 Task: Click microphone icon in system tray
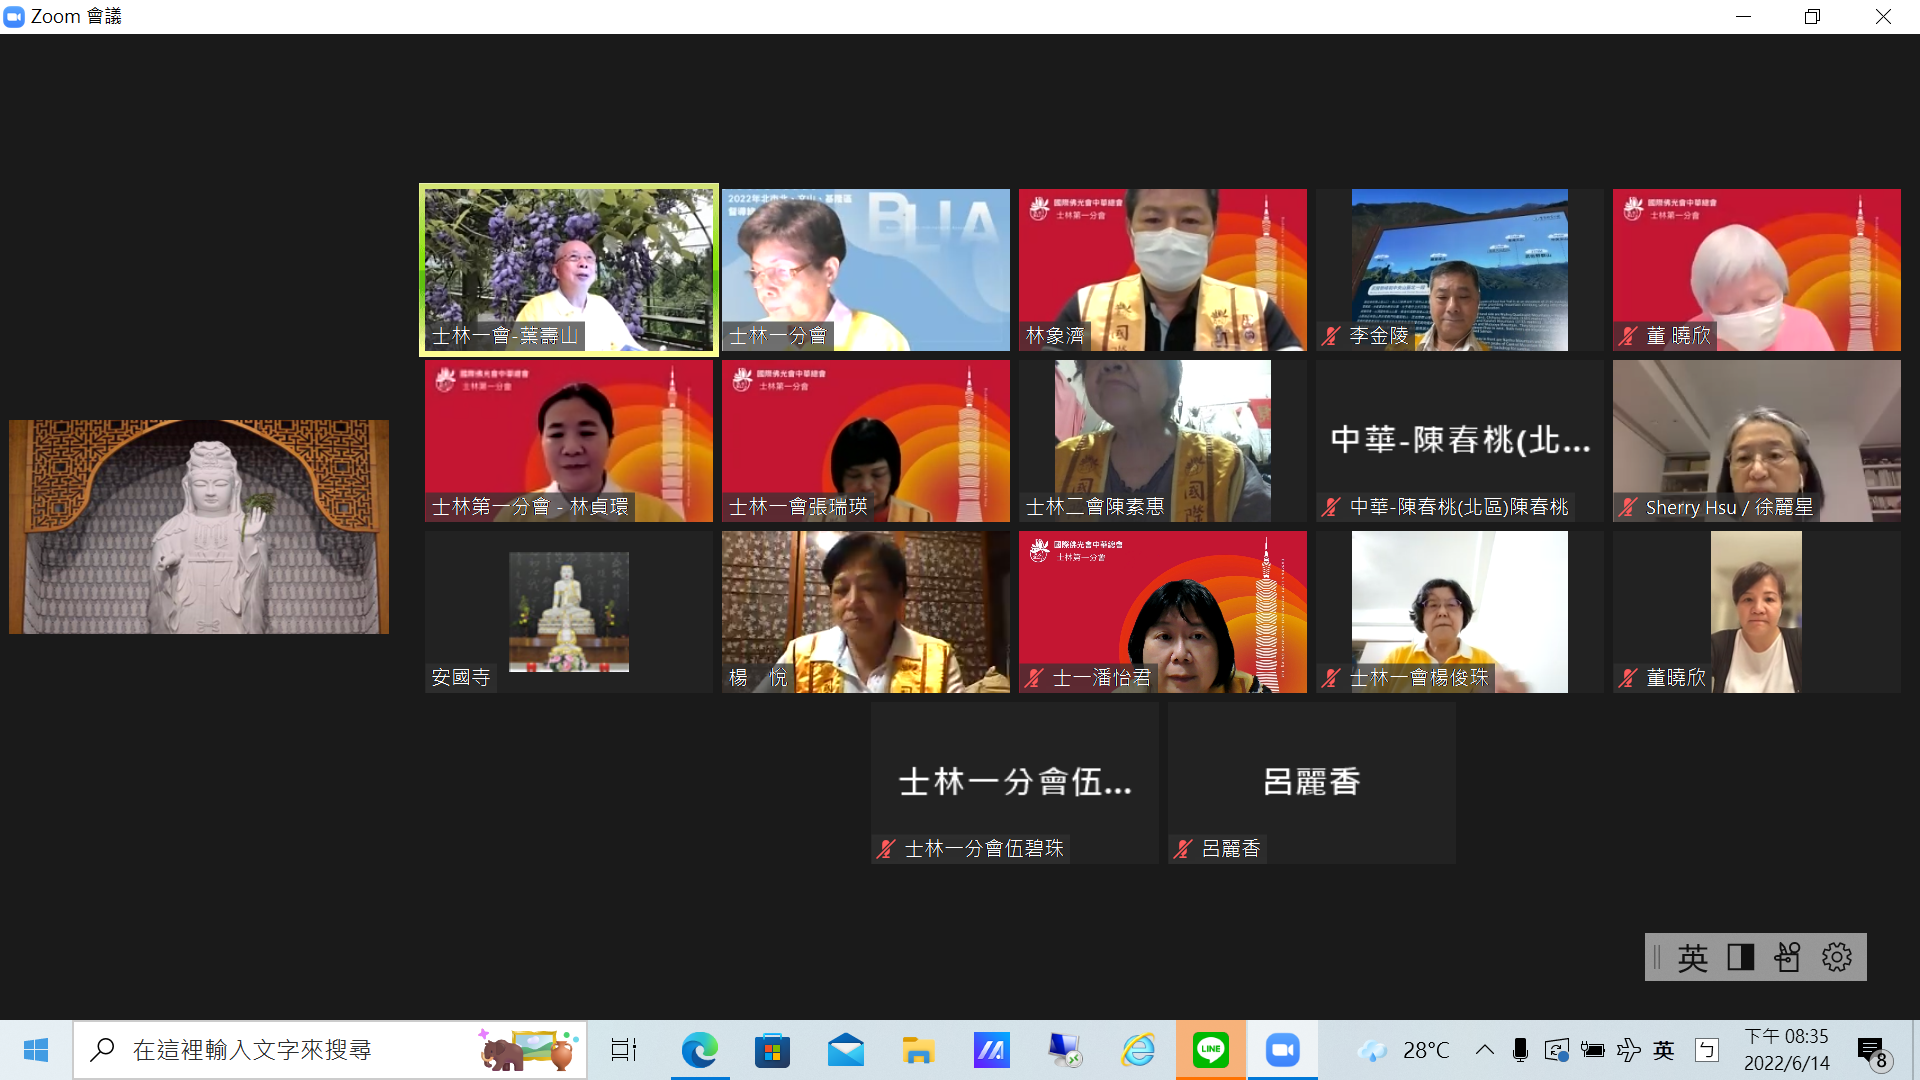click(x=1520, y=1050)
